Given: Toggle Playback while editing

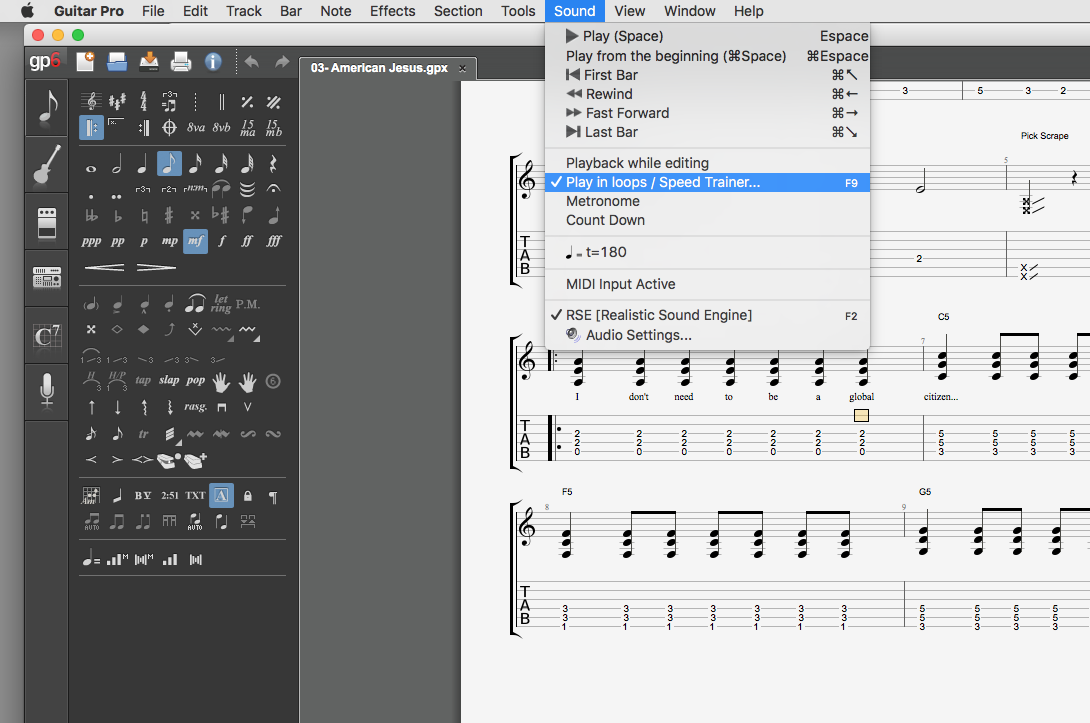Looking at the screenshot, I should click(x=707, y=163).
